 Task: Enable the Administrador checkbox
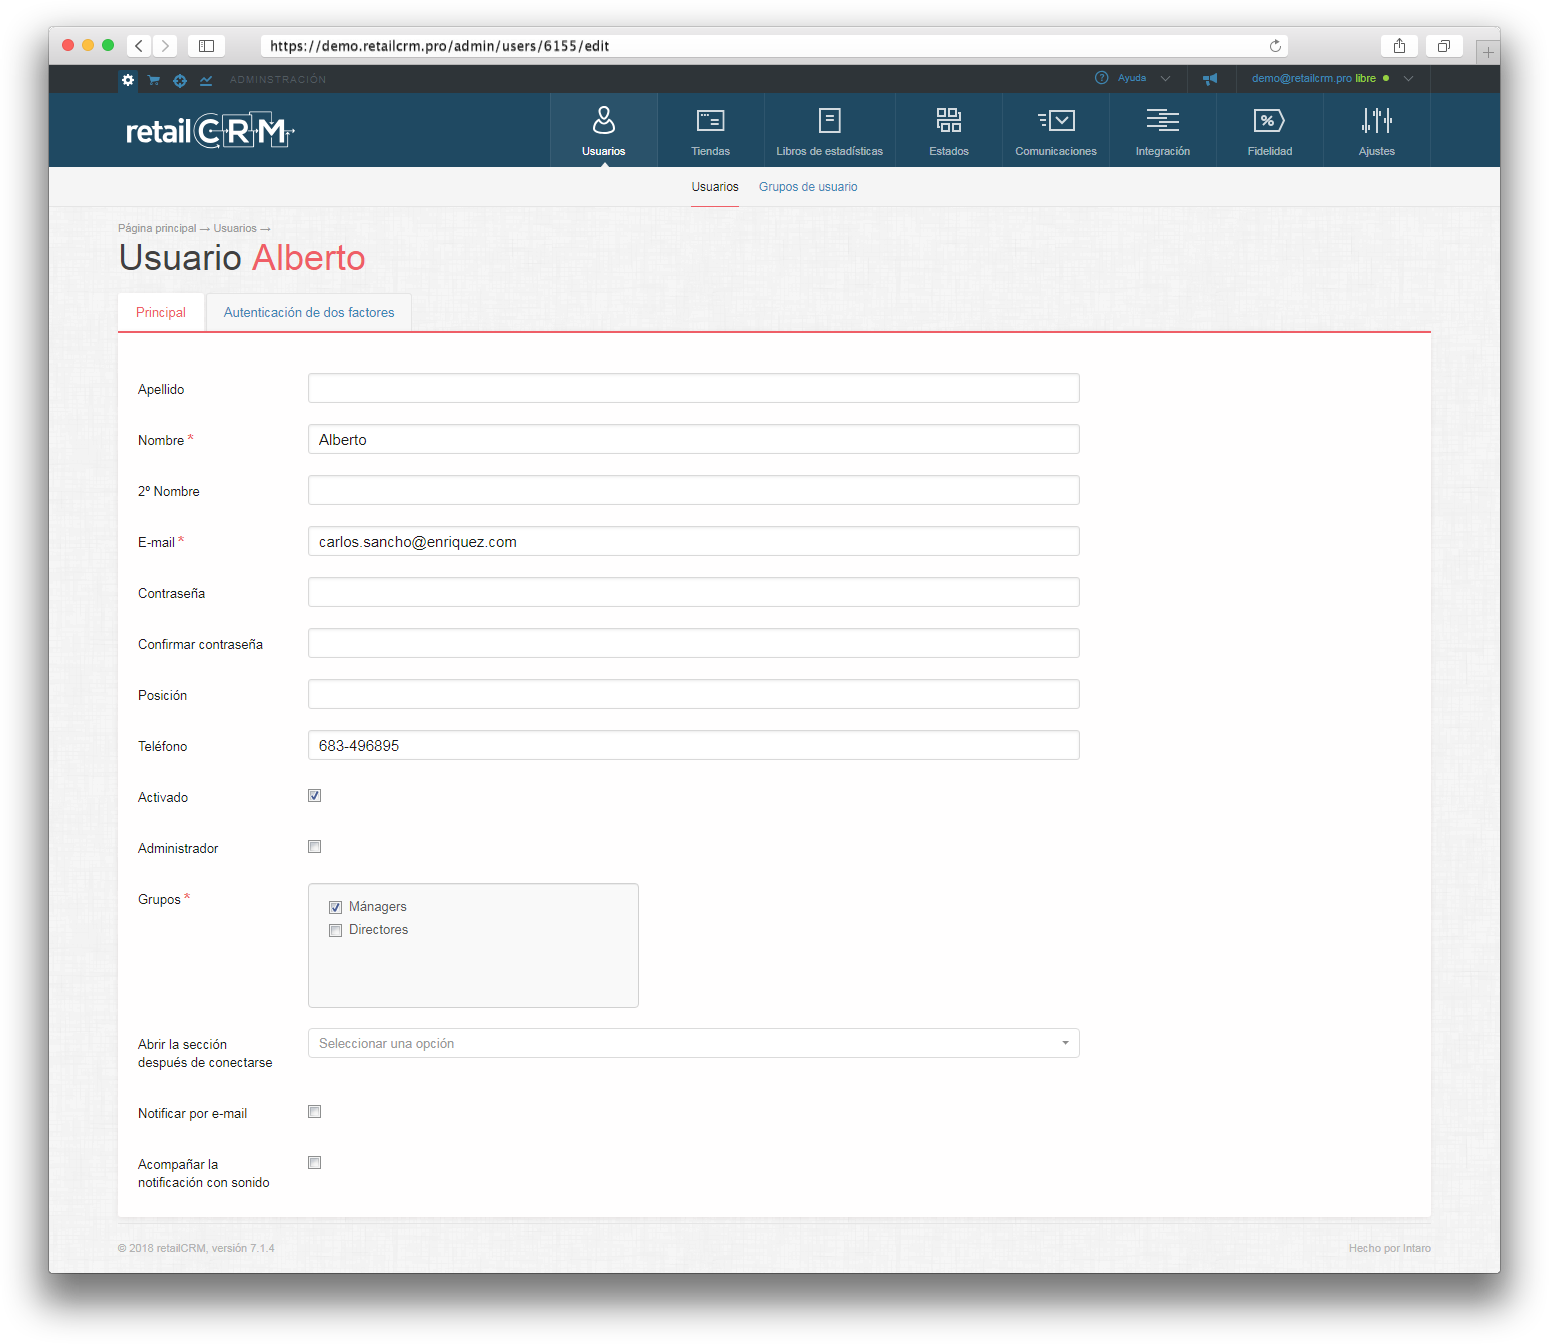[315, 847]
